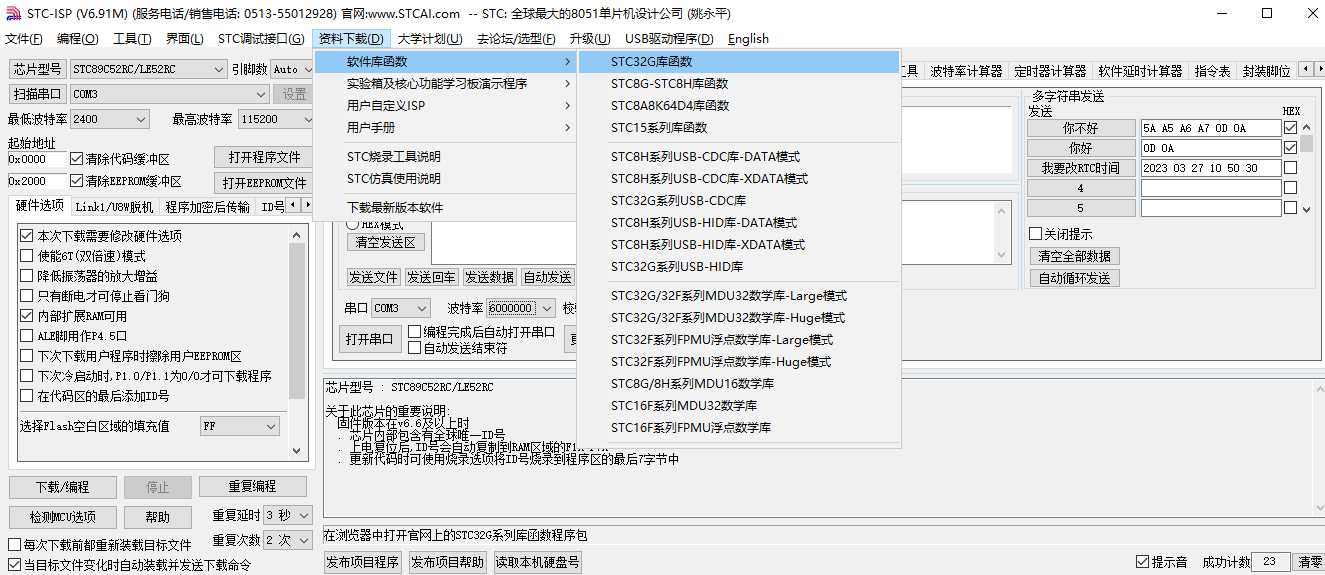Open chip model STC89C52RC/LE52RC dropdown
Image resolution: width=1325 pixels, height=575 pixels.
coord(148,69)
